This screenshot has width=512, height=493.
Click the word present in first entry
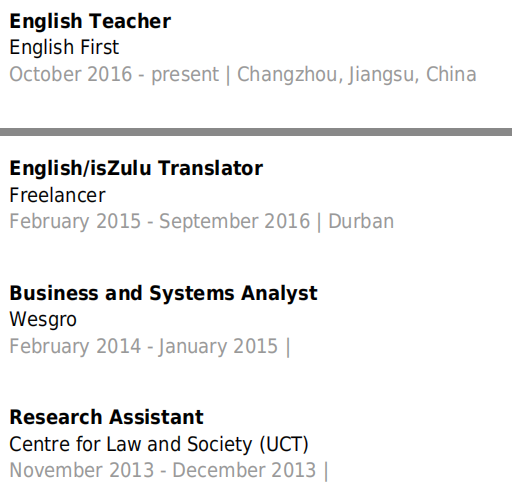(x=185, y=75)
